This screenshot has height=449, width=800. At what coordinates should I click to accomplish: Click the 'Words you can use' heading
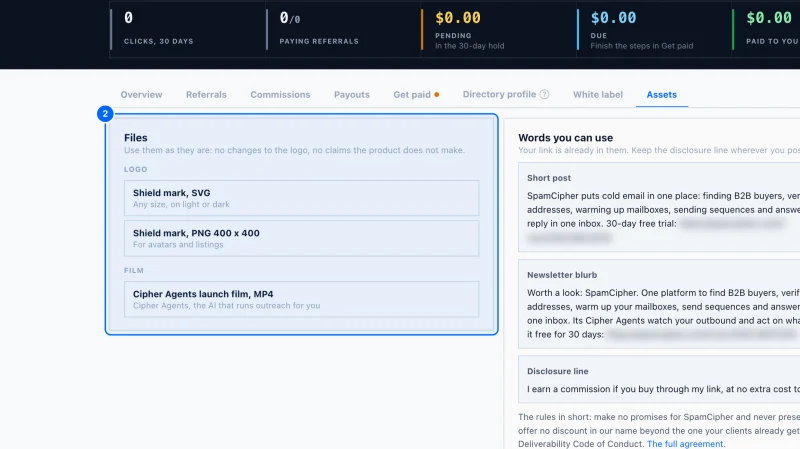565,138
